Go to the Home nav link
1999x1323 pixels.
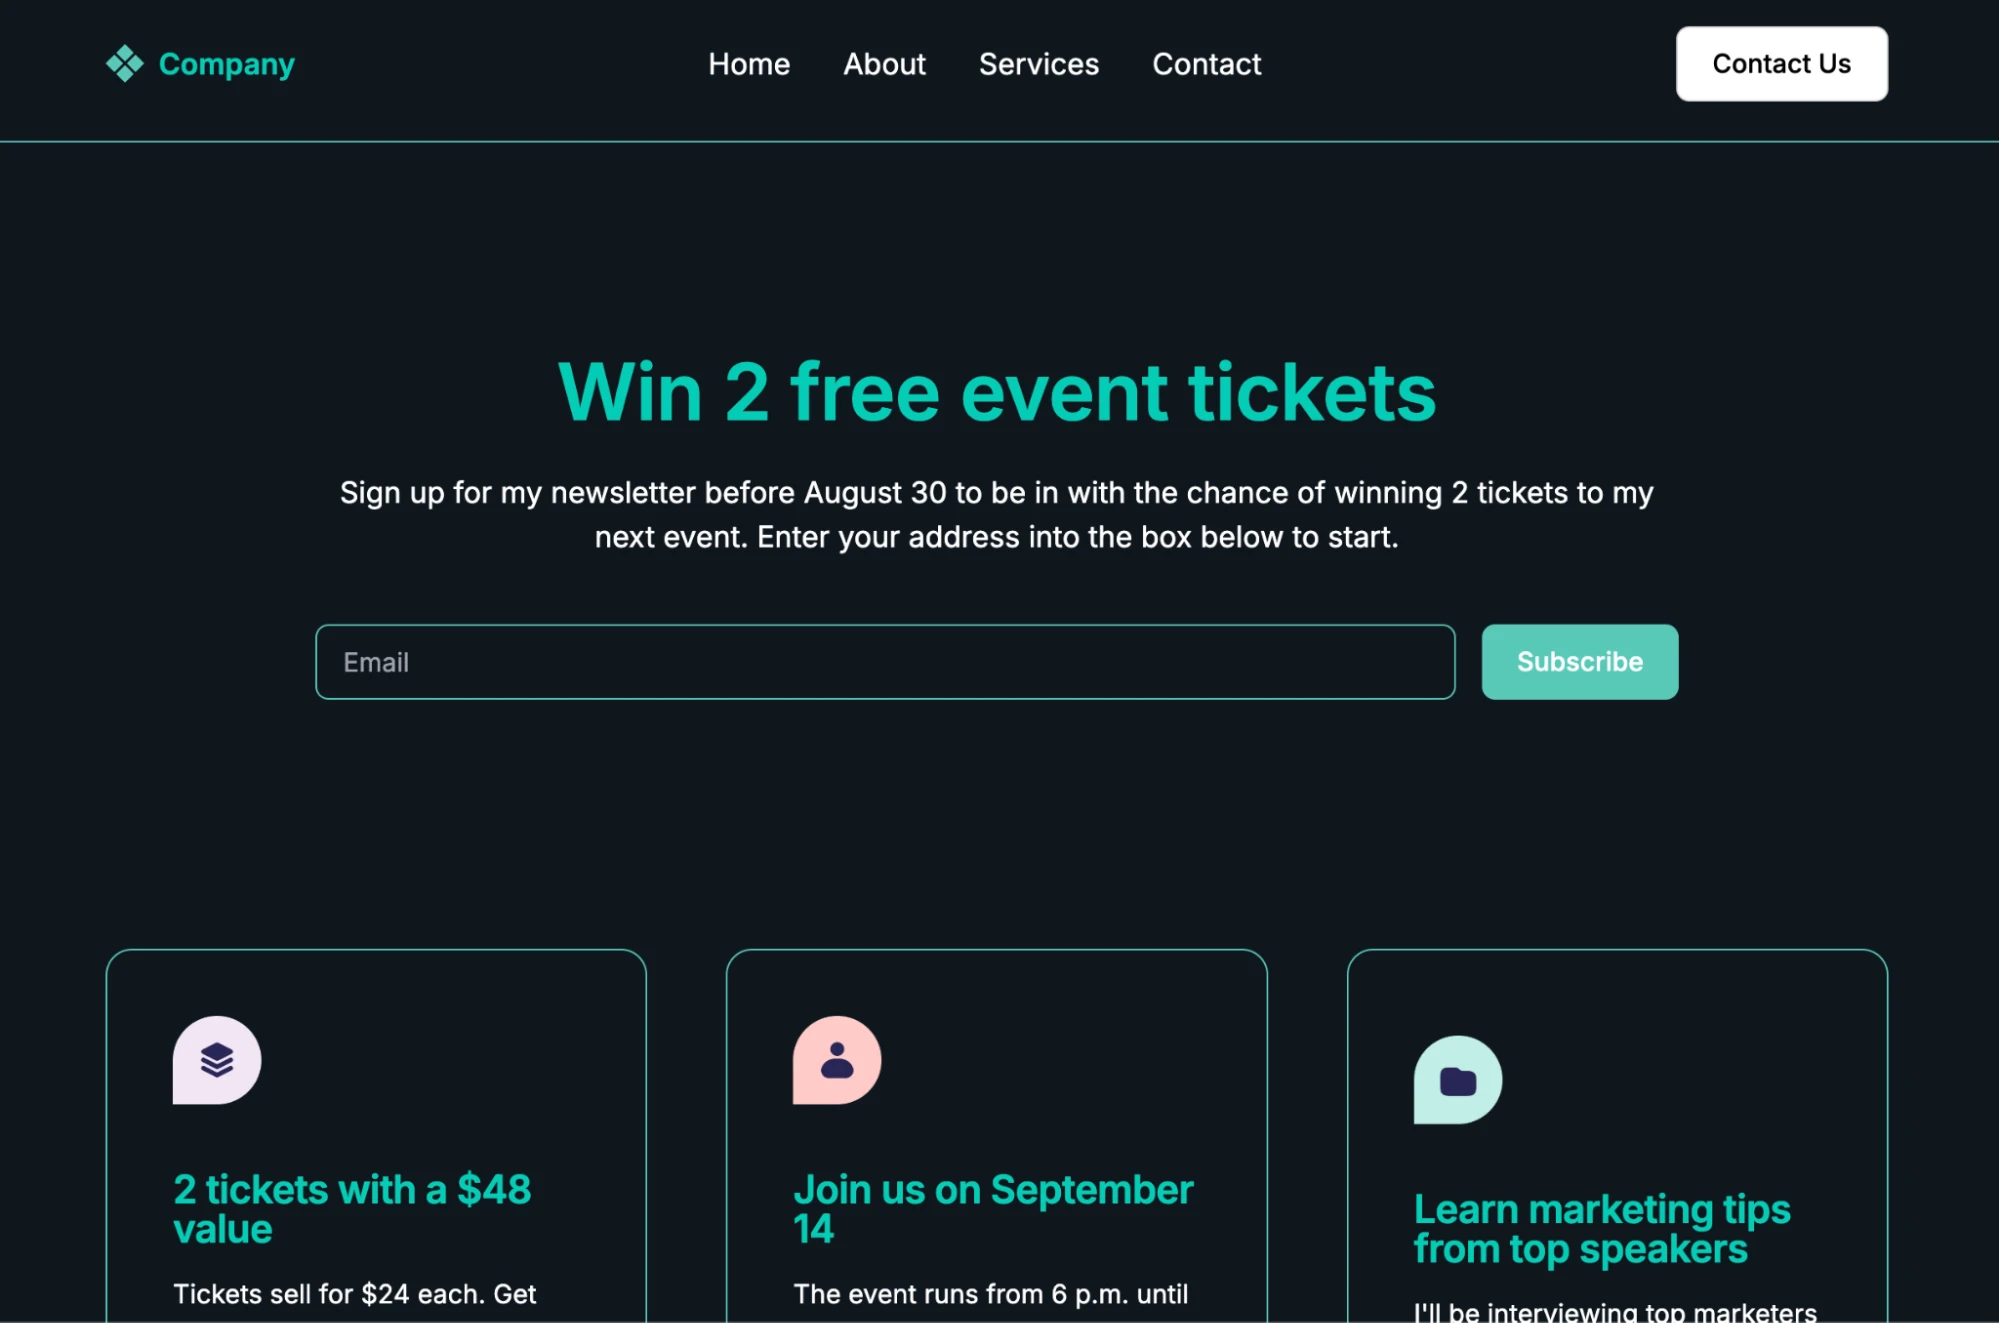(x=749, y=64)
